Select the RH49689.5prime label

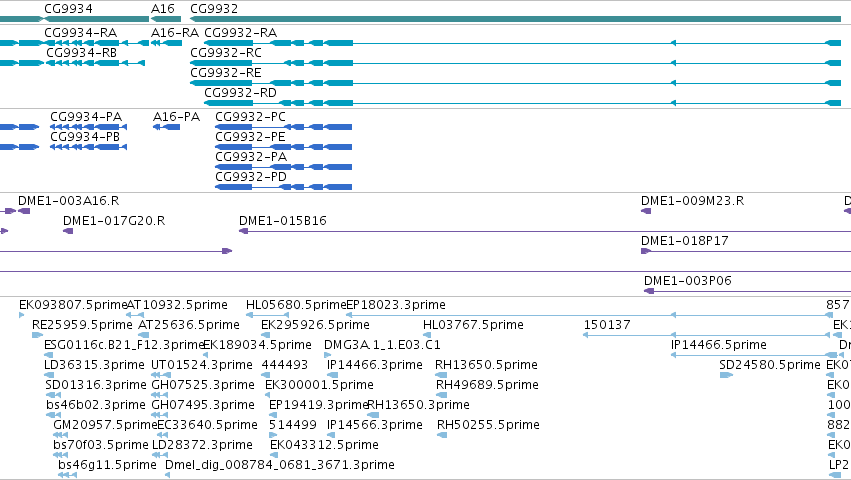(487, 385)
